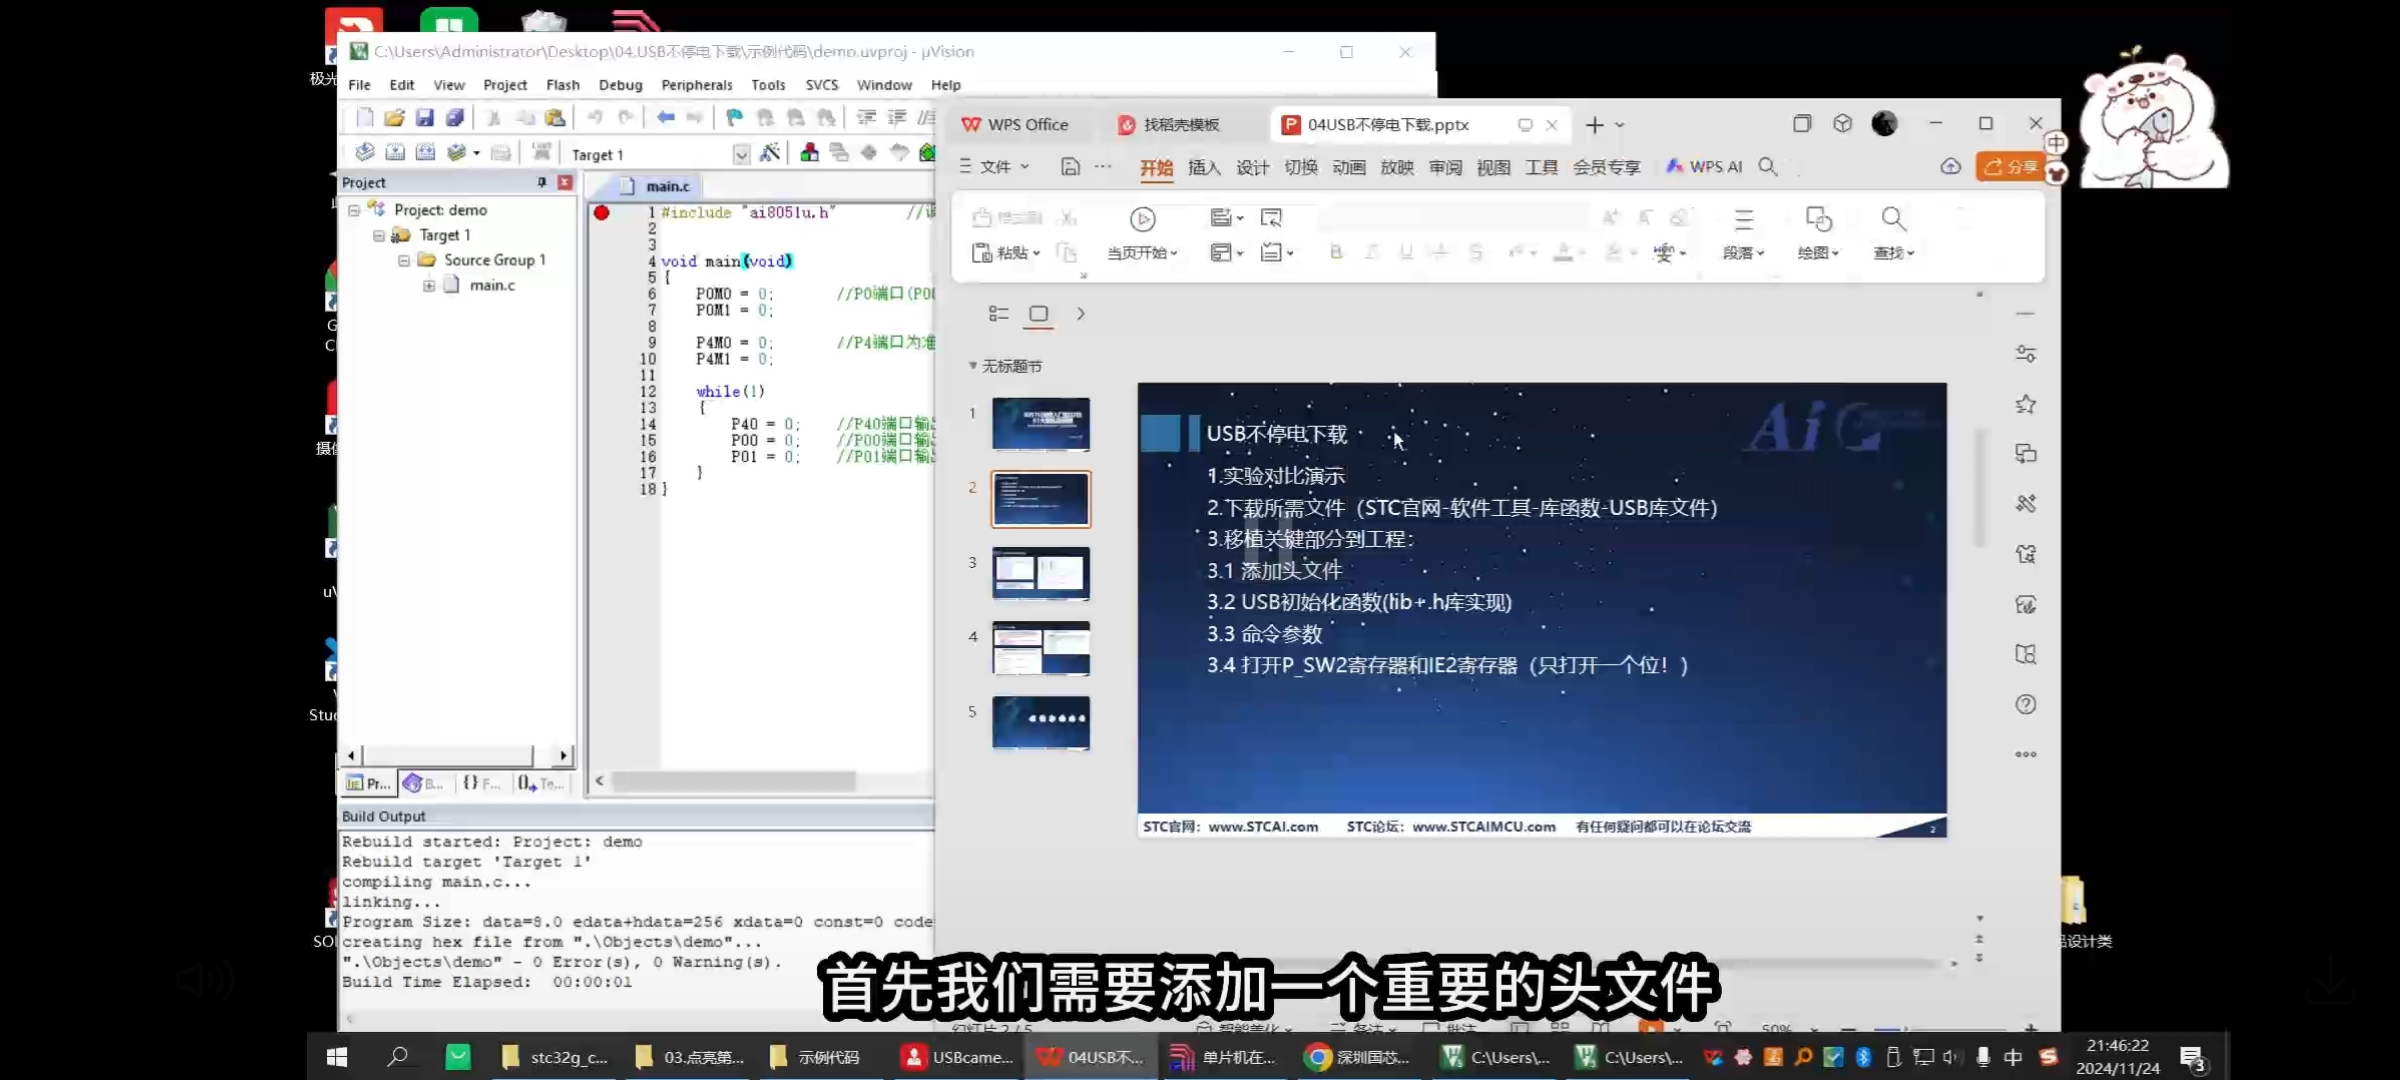Open the Peripherals menu in µVision
Image resolution: width=2400 pixels, height=1080 pixels.
[697, 85]
